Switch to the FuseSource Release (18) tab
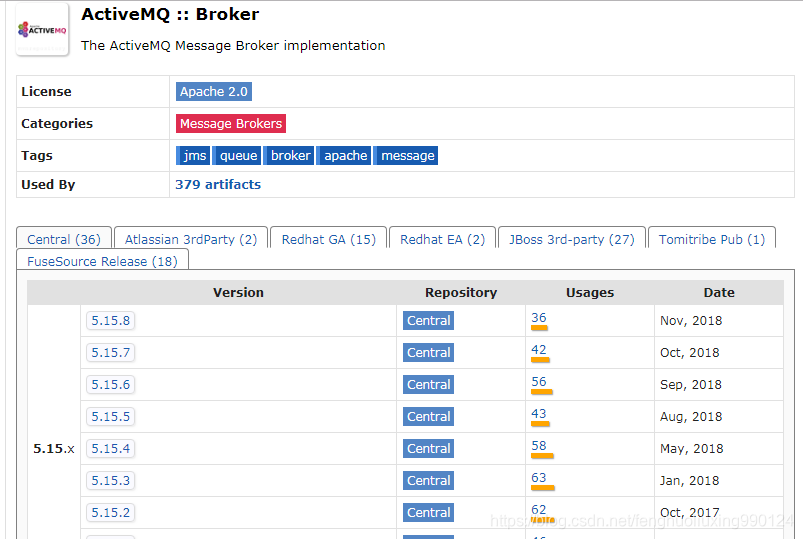Viewport: 803px width, 539px height. coord(102,261)
